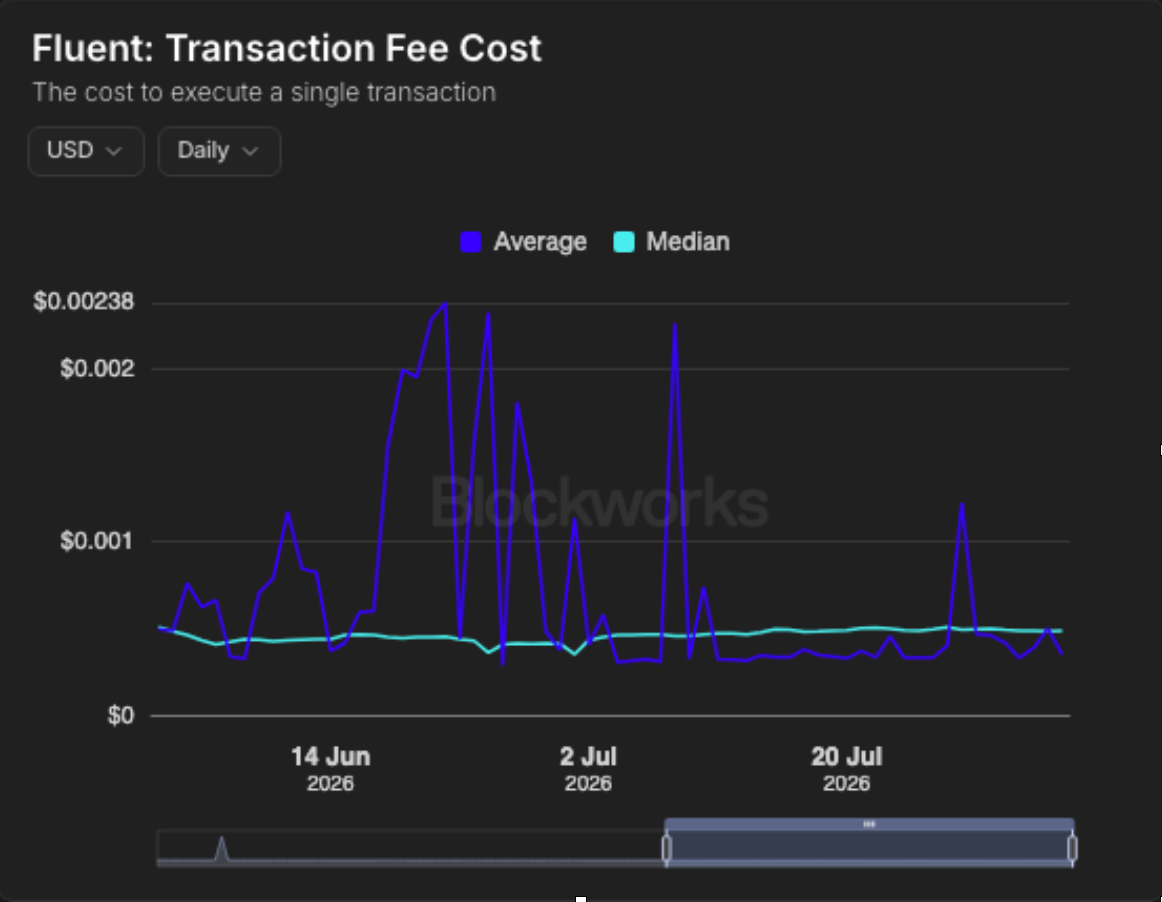
Task: Click the selected range bar grip
Action: tap(869, 824)
